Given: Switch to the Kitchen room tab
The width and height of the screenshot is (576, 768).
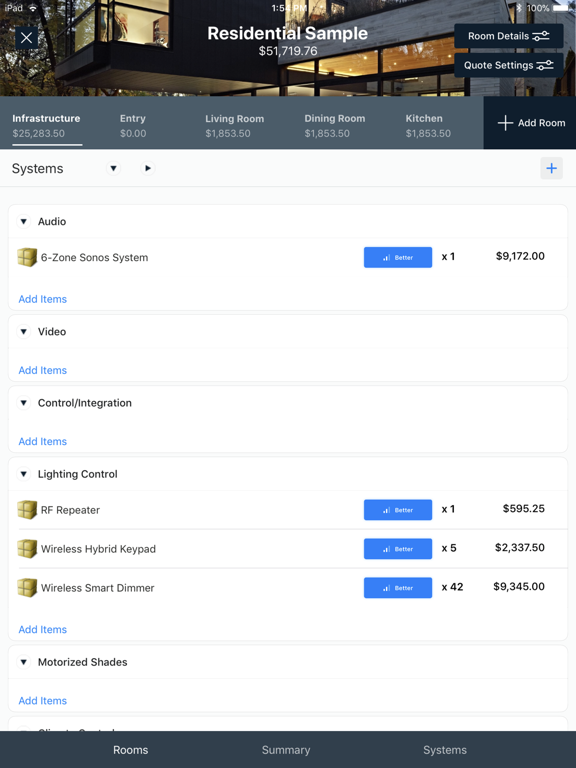Looking at the screenshot, I should point(428,125).
